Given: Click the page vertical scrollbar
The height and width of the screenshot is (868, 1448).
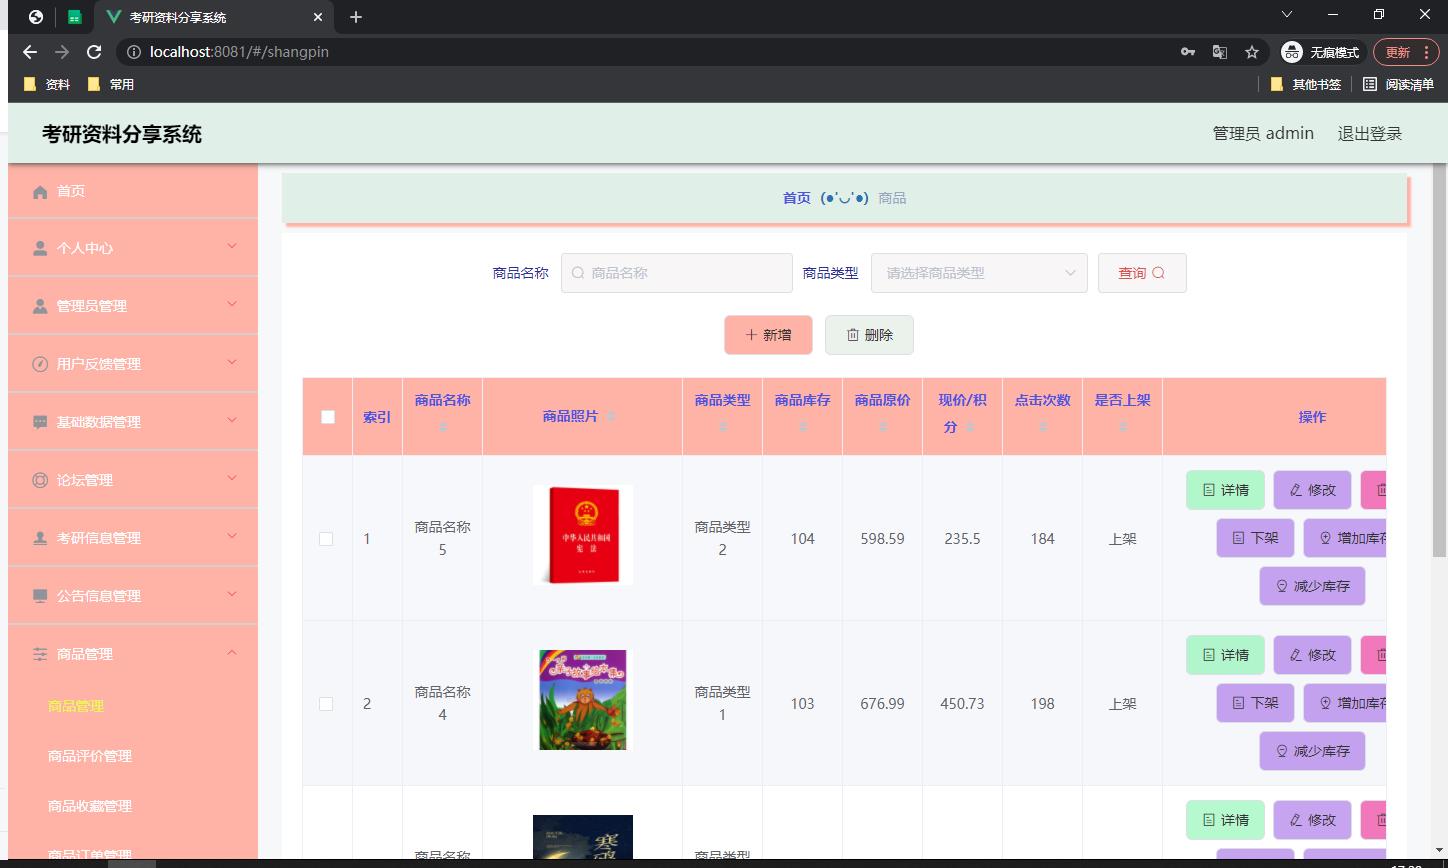Looking at the screenshot, I should coord(1440,360).
